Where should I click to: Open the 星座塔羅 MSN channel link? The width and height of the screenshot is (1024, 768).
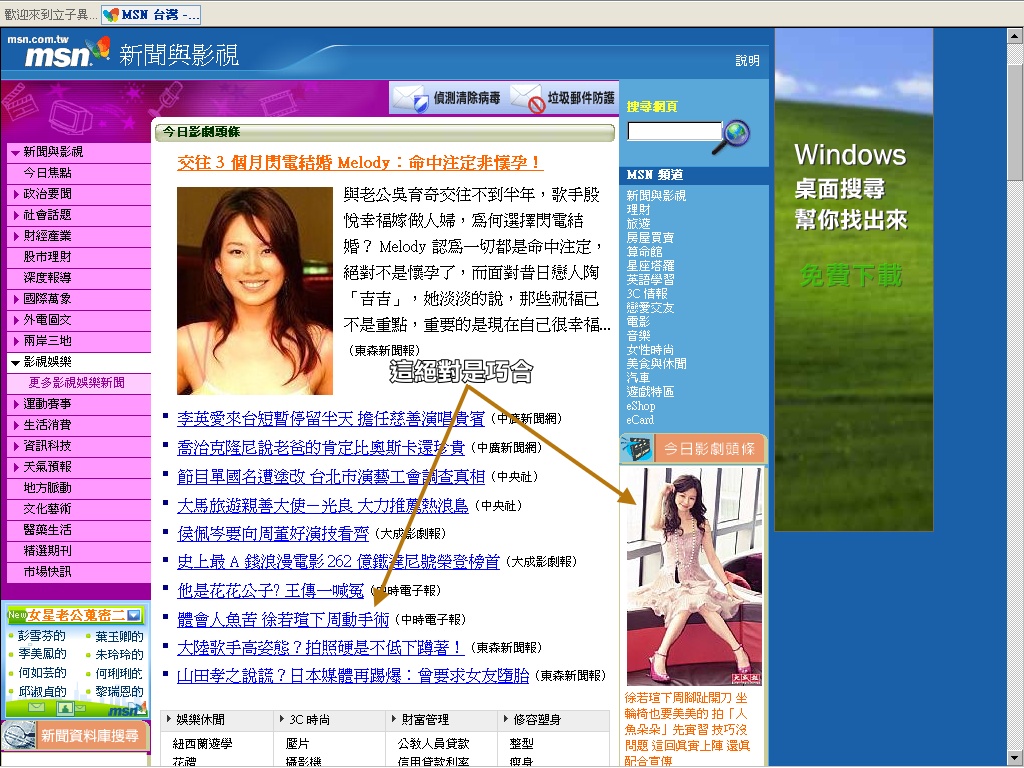pyautogui.click(x=650, y=266)
